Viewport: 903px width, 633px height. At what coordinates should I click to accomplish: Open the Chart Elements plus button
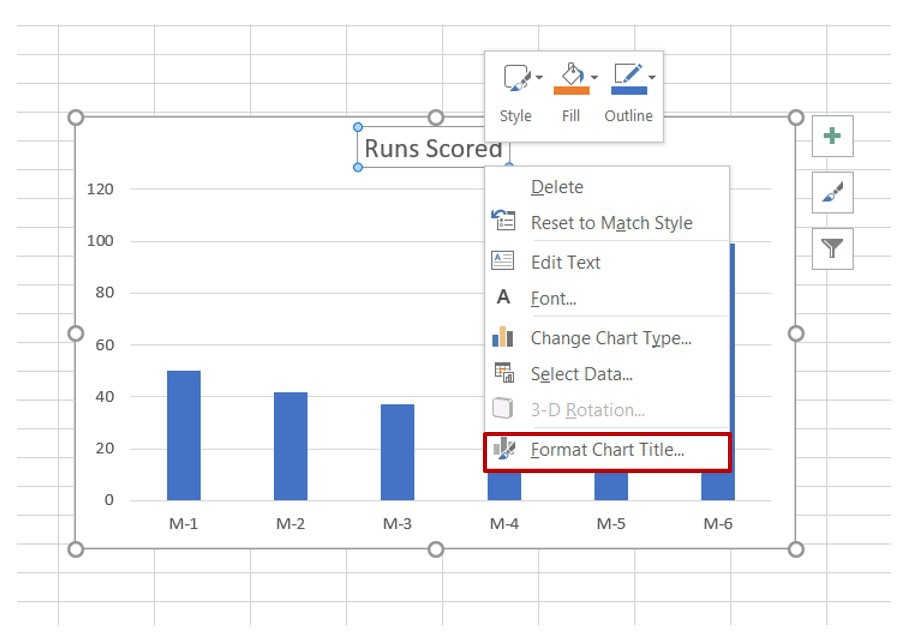click(832, 136)
